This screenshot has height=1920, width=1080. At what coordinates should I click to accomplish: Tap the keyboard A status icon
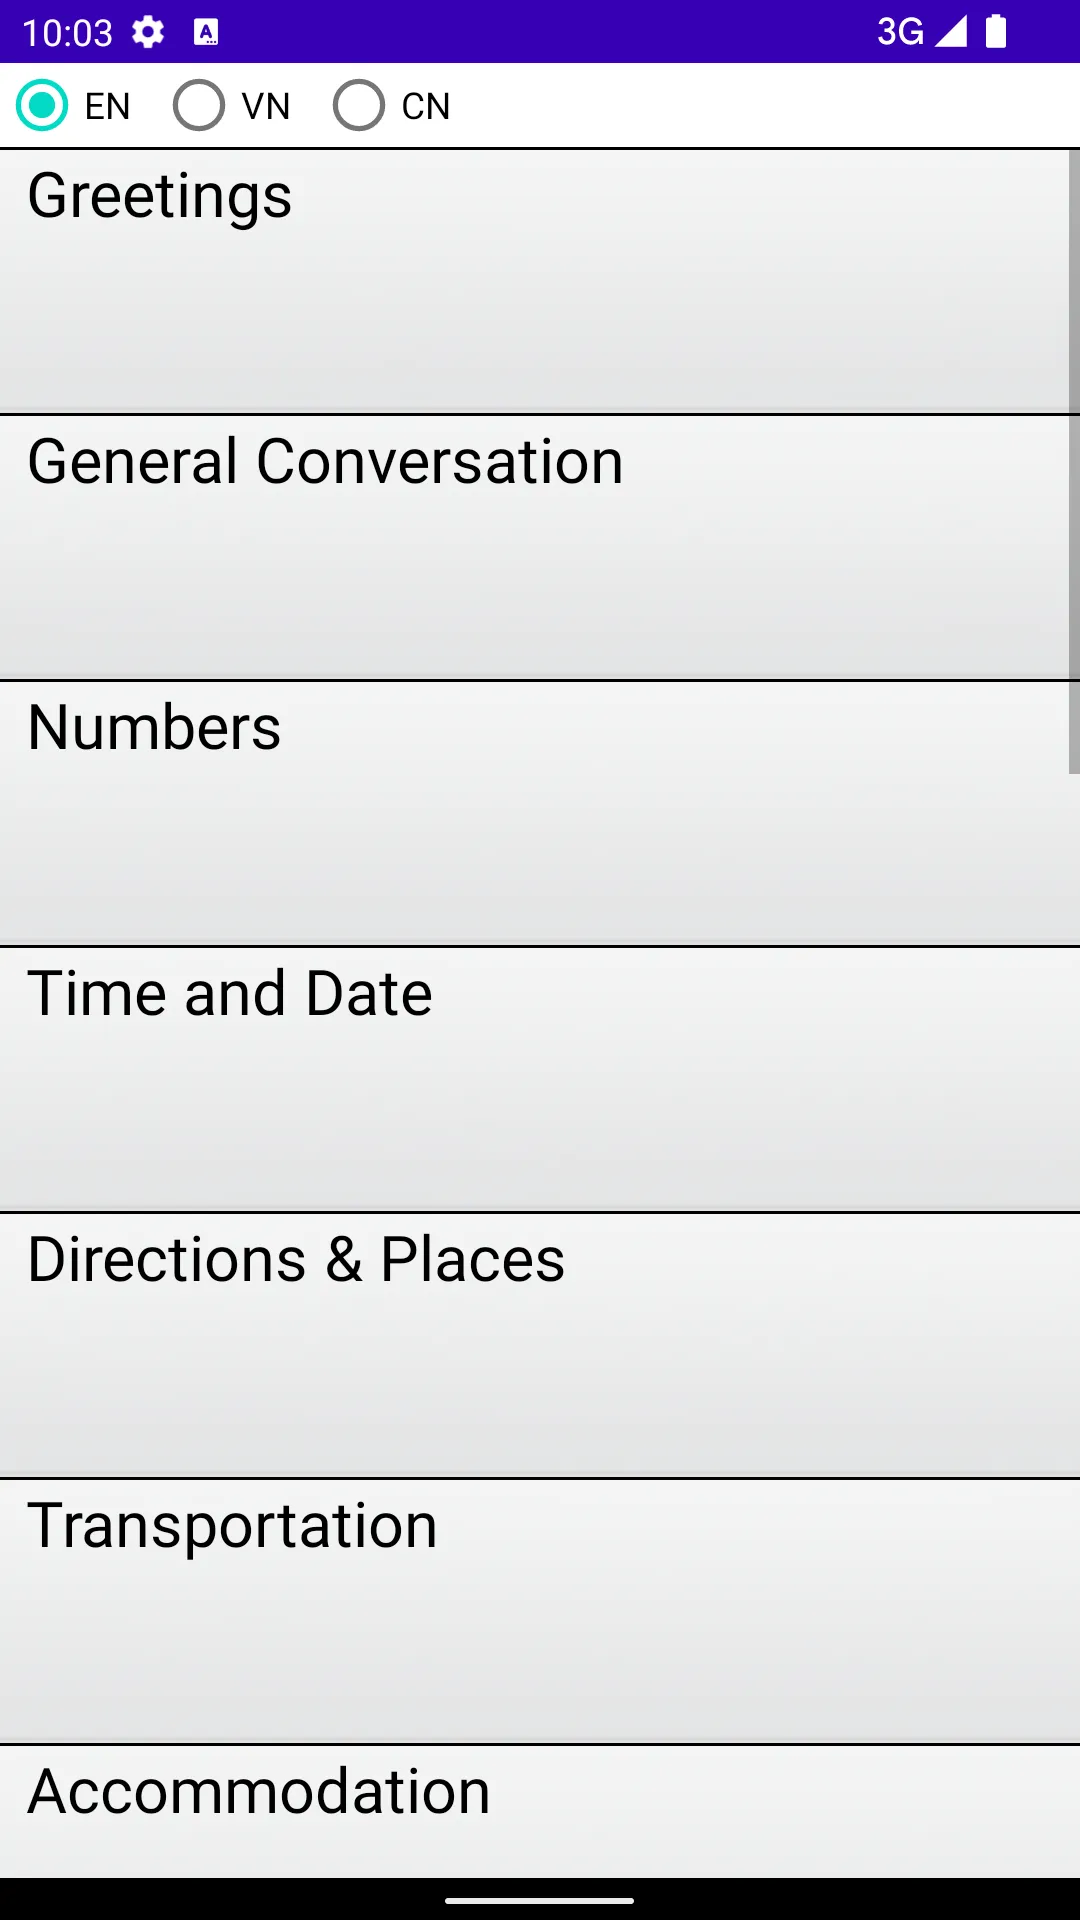pyautogui.click(x=206, y=32)
